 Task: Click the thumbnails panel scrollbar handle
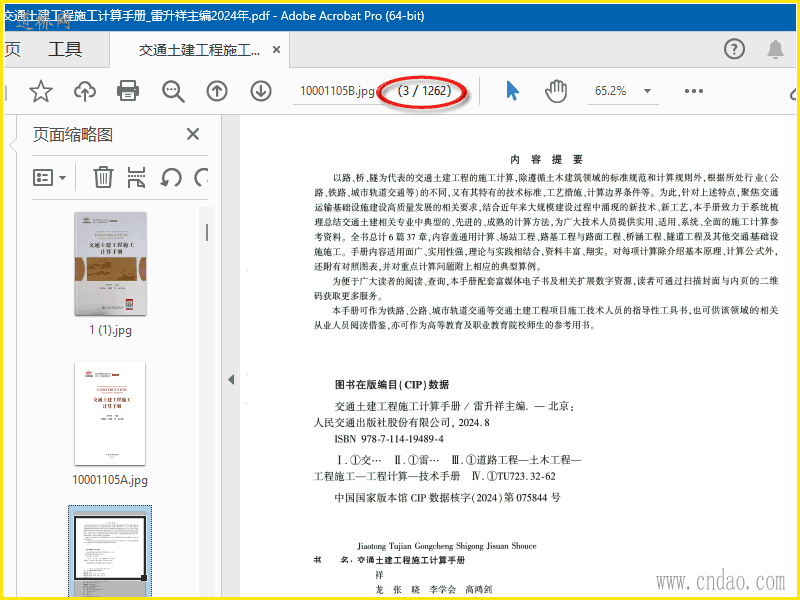(207, 233)
